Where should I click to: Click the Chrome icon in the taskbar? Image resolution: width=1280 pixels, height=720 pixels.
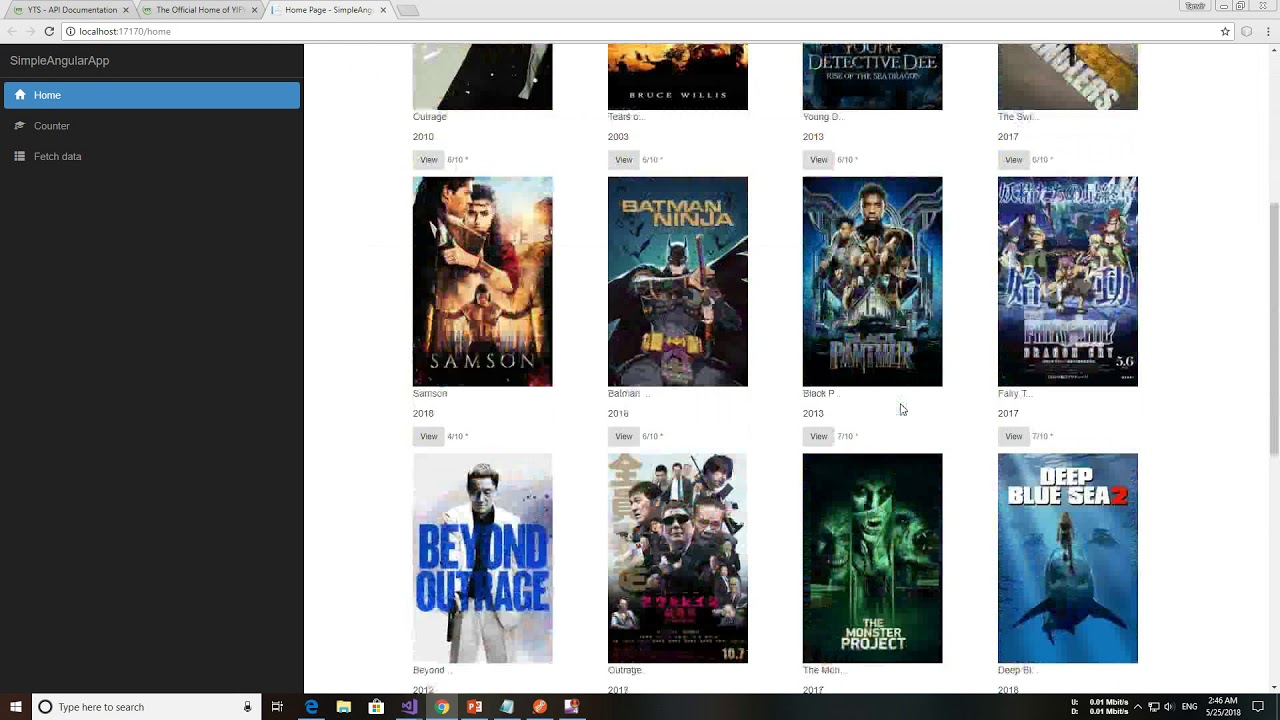click(442, 707)
